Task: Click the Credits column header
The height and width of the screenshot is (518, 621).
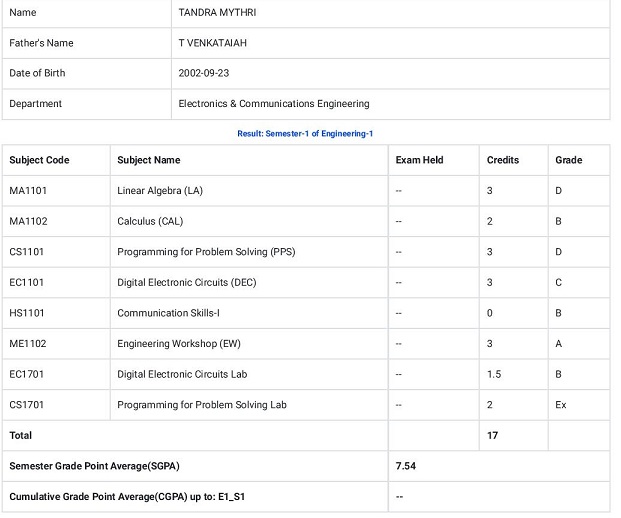Action: click(503, 160)
